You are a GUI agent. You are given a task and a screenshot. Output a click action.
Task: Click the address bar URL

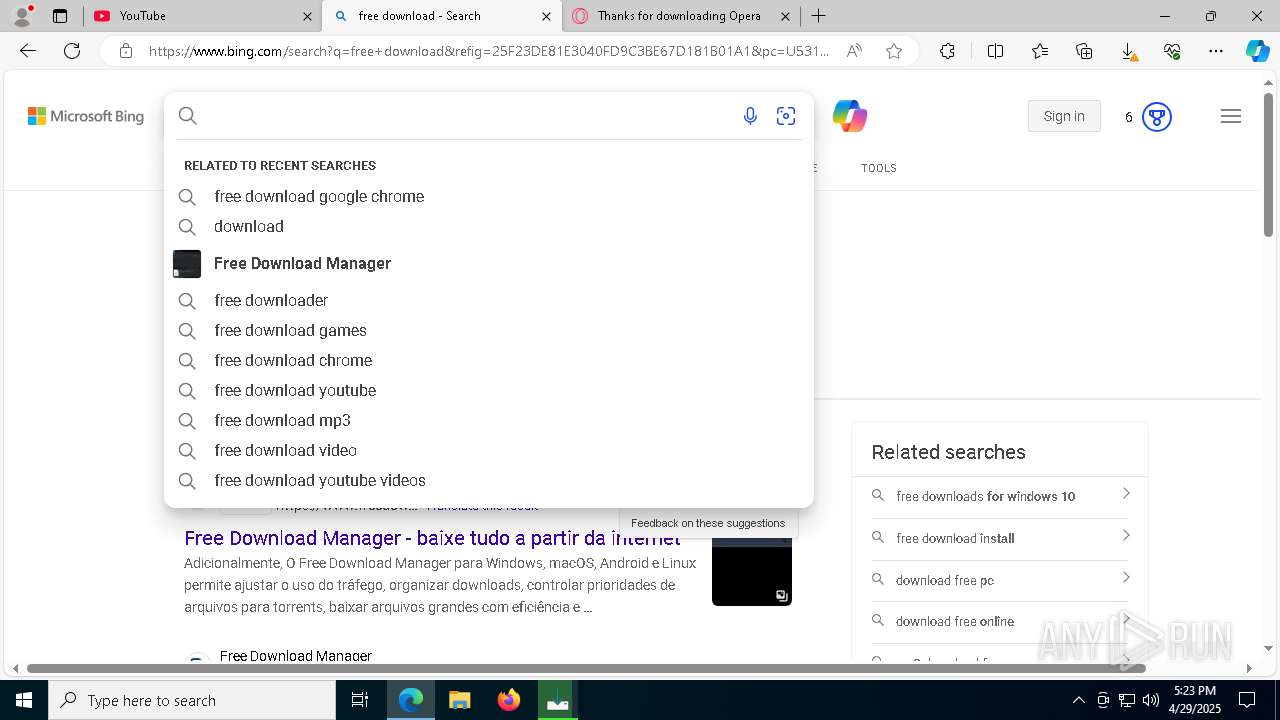(x=488, y=51)
